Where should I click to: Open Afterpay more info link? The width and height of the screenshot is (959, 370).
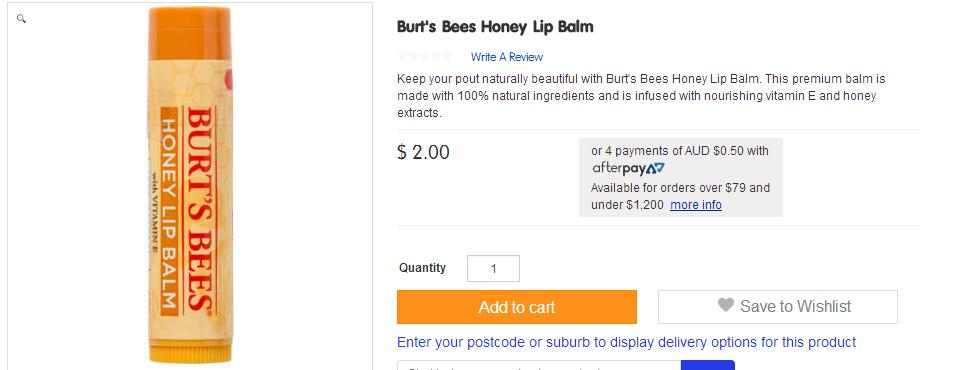coord(696,205)
